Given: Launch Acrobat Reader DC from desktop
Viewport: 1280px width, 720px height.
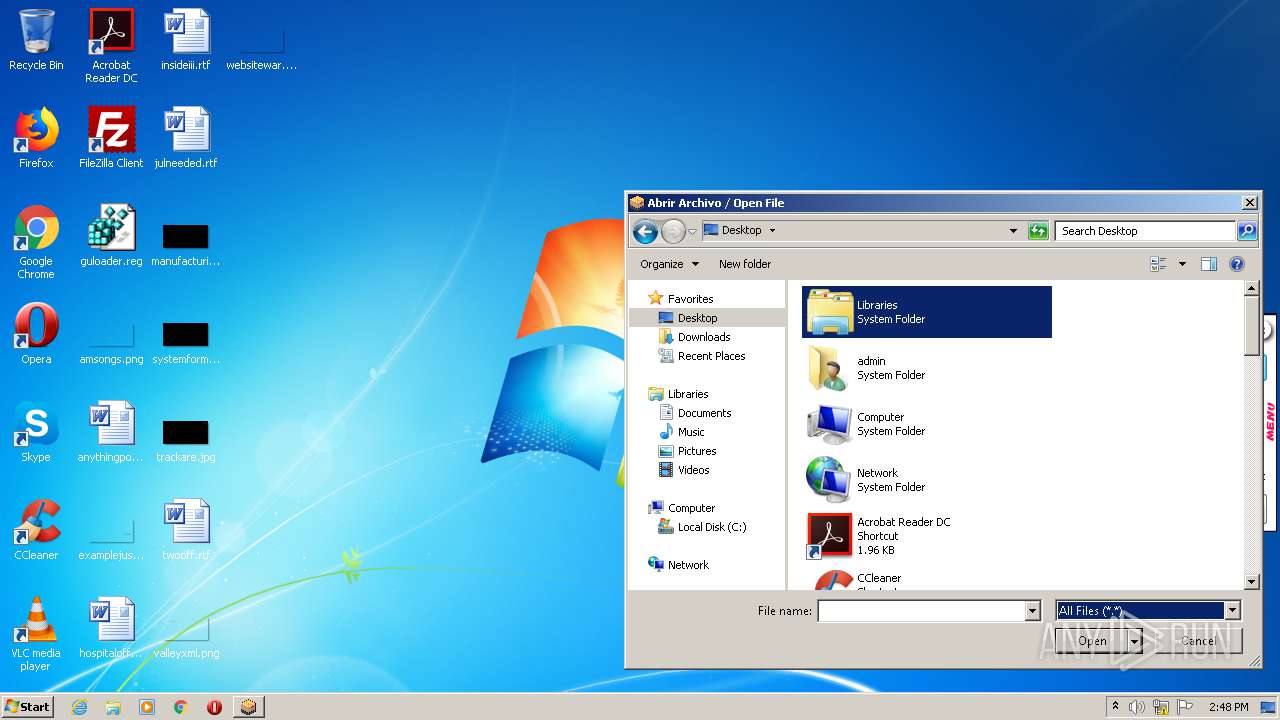Looking at the screenshot, I should (111, 46).
